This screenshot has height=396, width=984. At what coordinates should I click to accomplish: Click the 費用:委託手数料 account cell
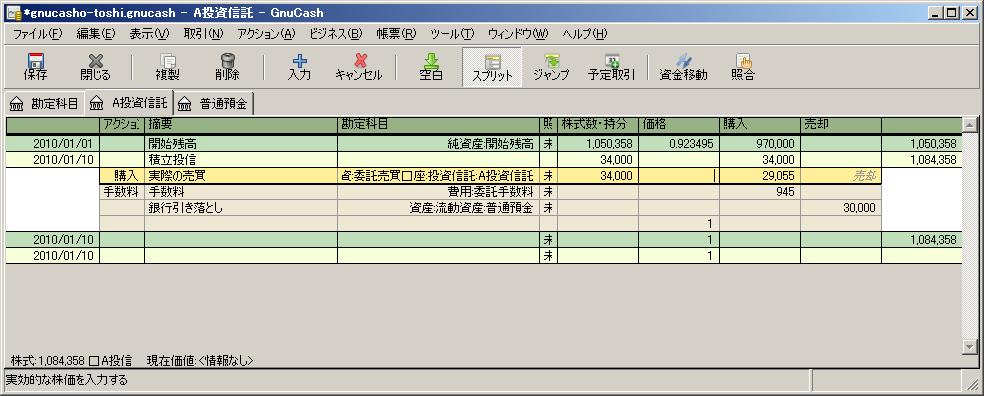click(x=438, y=192)
